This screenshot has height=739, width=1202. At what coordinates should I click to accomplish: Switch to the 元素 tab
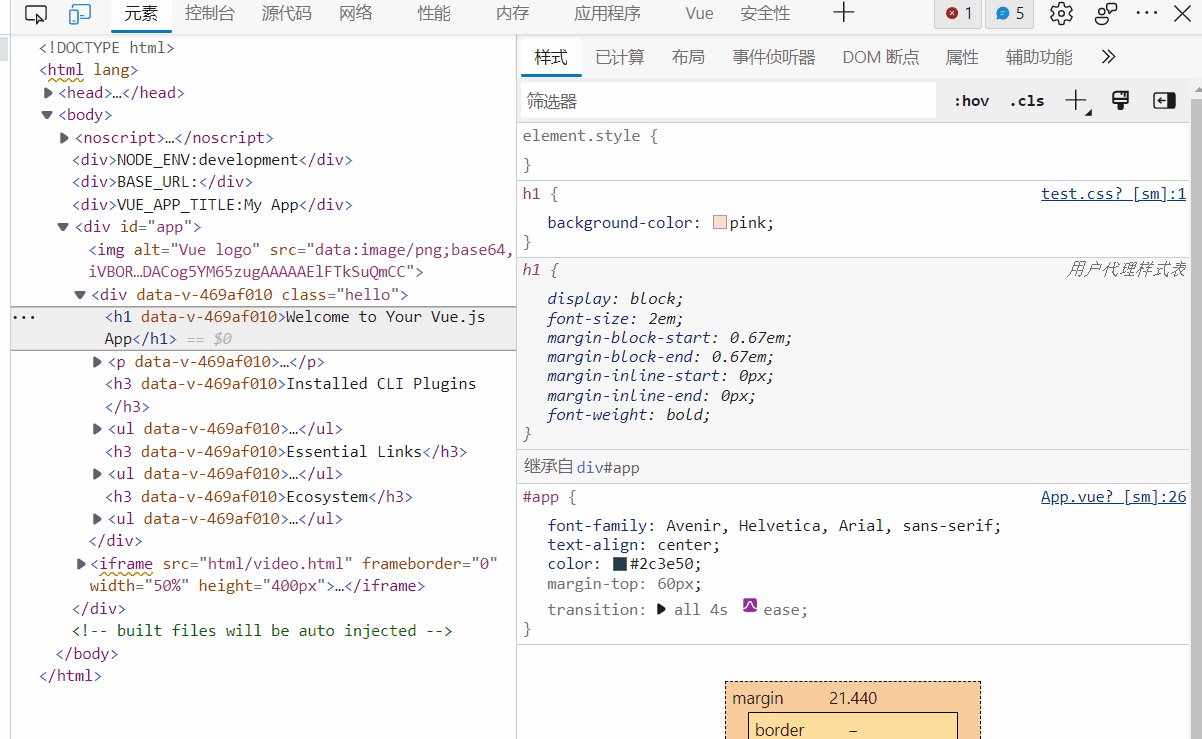[141, 14]
